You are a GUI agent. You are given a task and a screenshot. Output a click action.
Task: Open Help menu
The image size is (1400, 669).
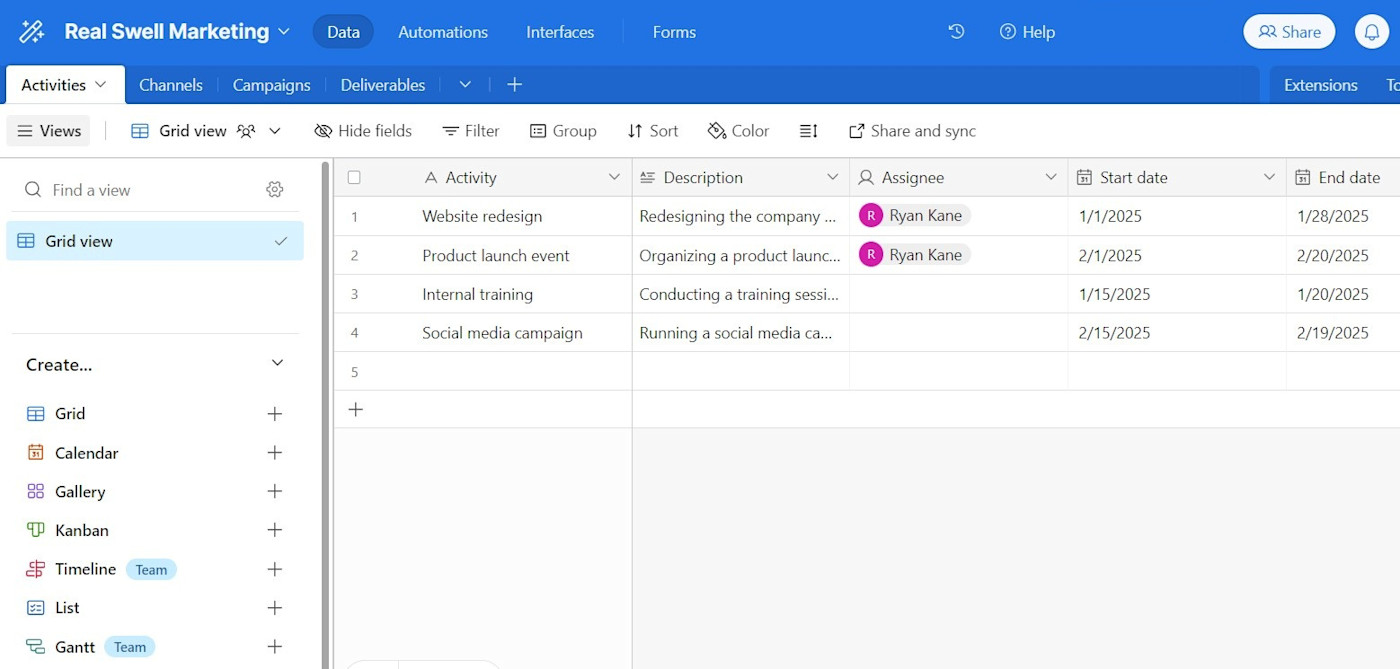pos(1027,32)
